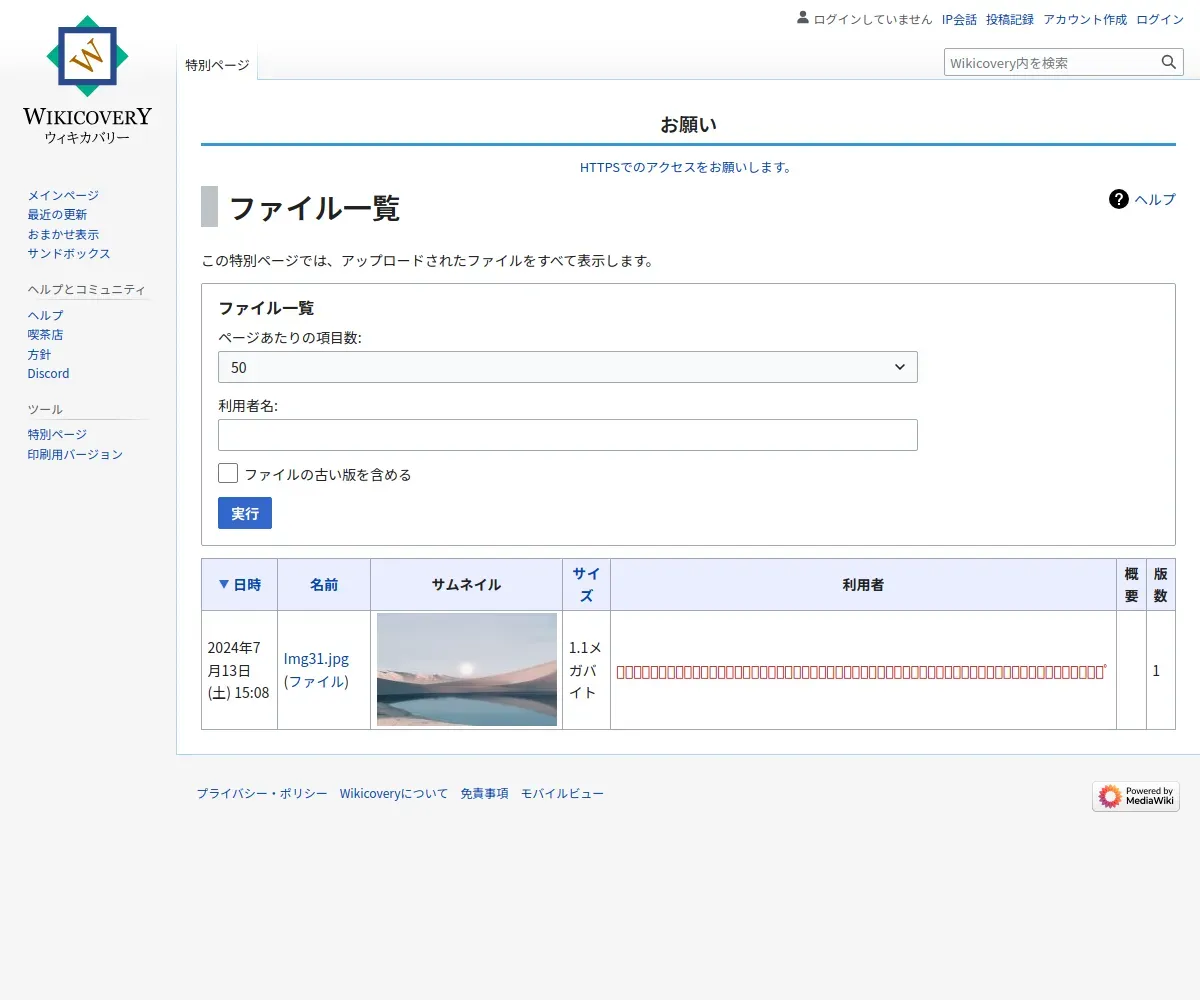Image resolution: width=1200 pixels, height=1000 pixels.
Task: Click the red uploader name link
Action: 861,671
